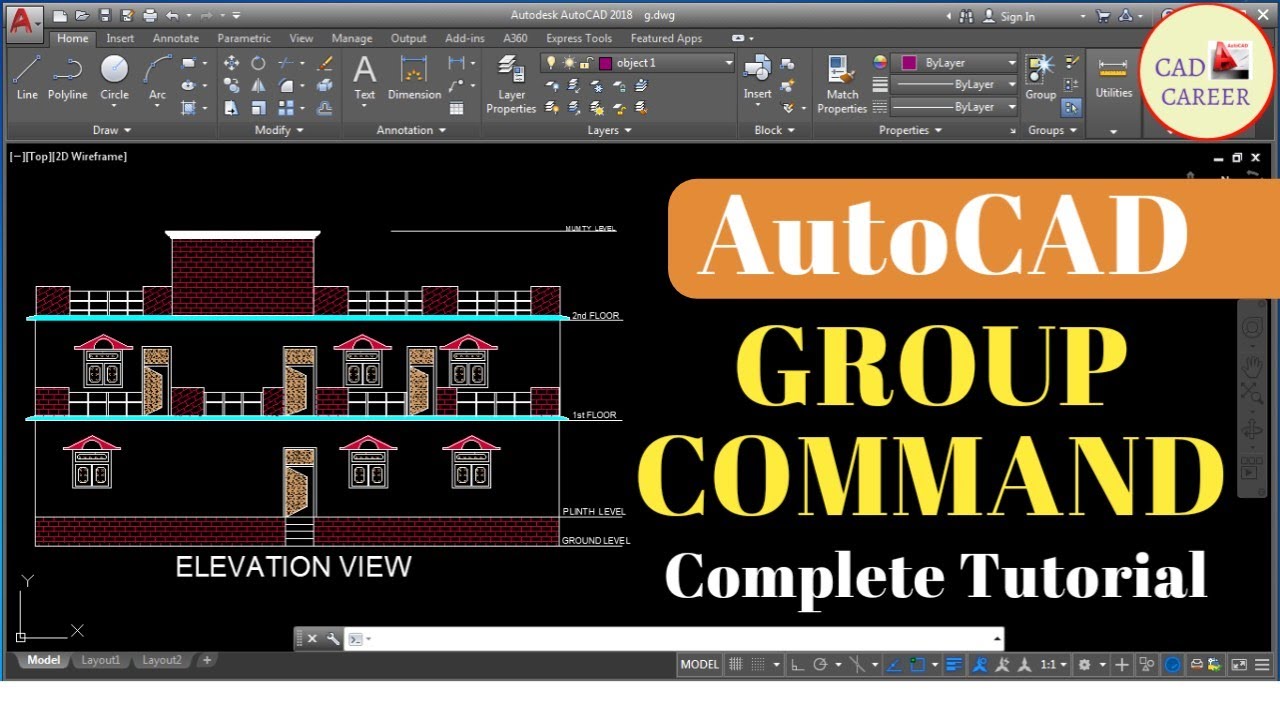Switch to the Annotate tab
Image resolution: width=1280 pixels, height=720 pixels.
pyautogui.click(x=176, y=39)
